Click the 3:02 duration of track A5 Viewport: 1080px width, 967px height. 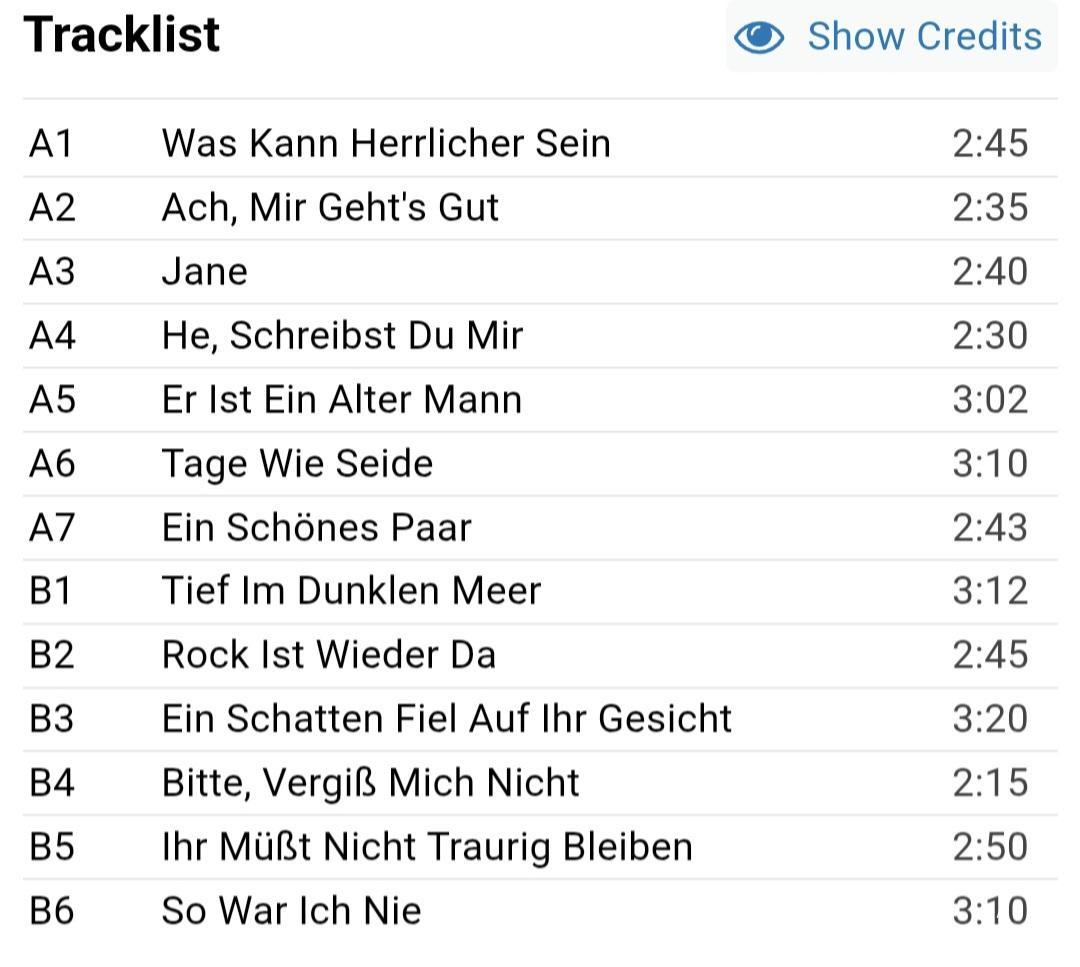989,399
